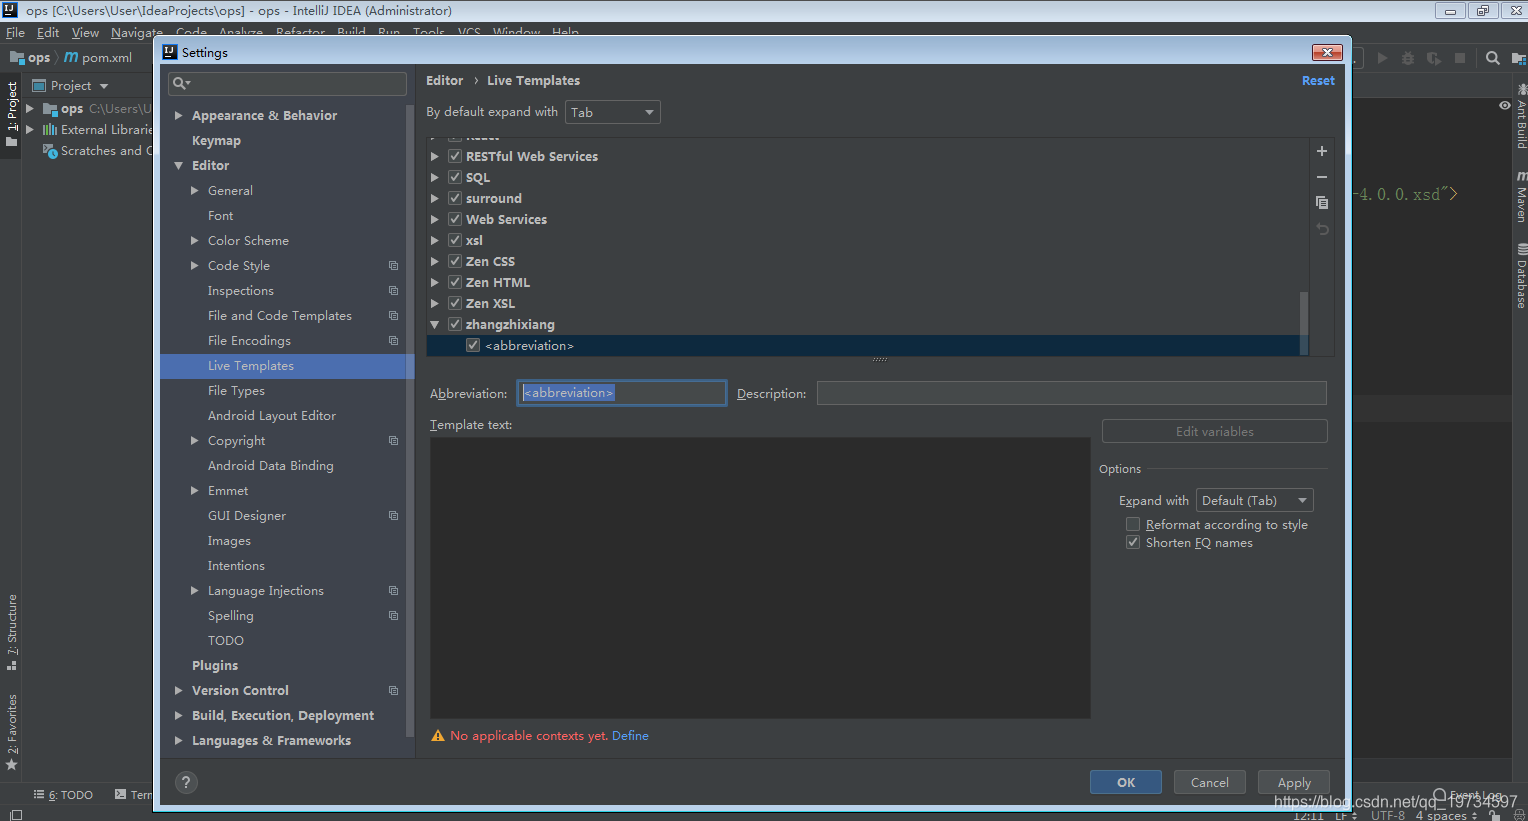The width and height of the screenshot is (1528, 821).
Task: Click project-level icon beside Spelling
Action: [393, 616]
